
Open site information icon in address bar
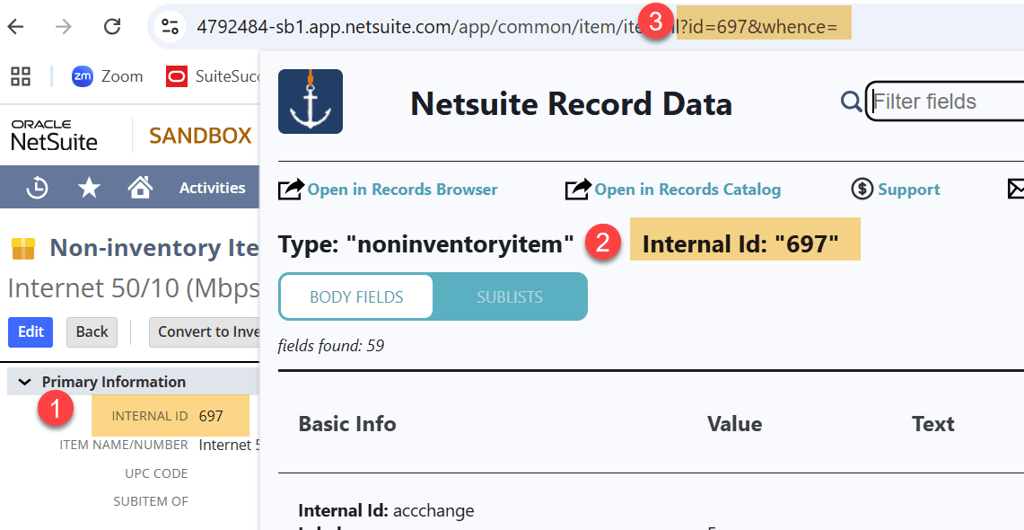170,26
